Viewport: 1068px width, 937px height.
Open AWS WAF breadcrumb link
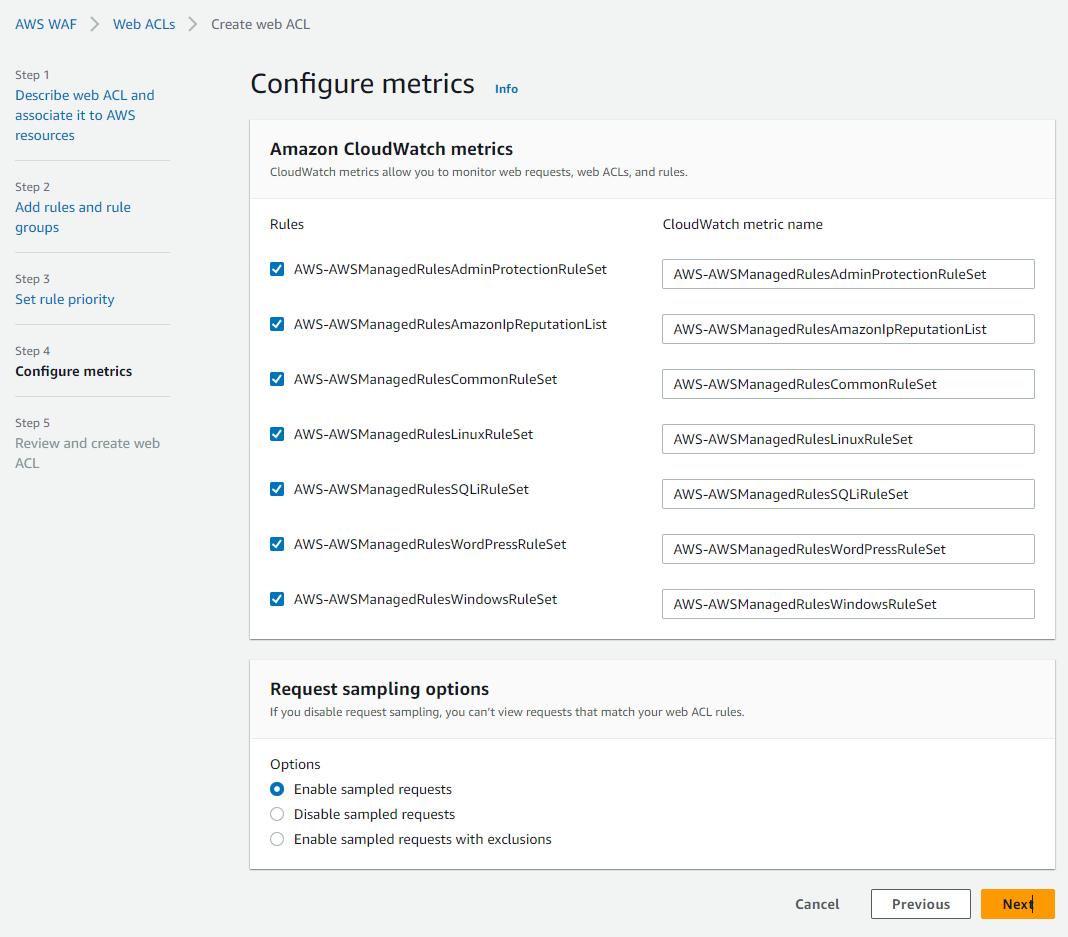click(x=46, y=25)
